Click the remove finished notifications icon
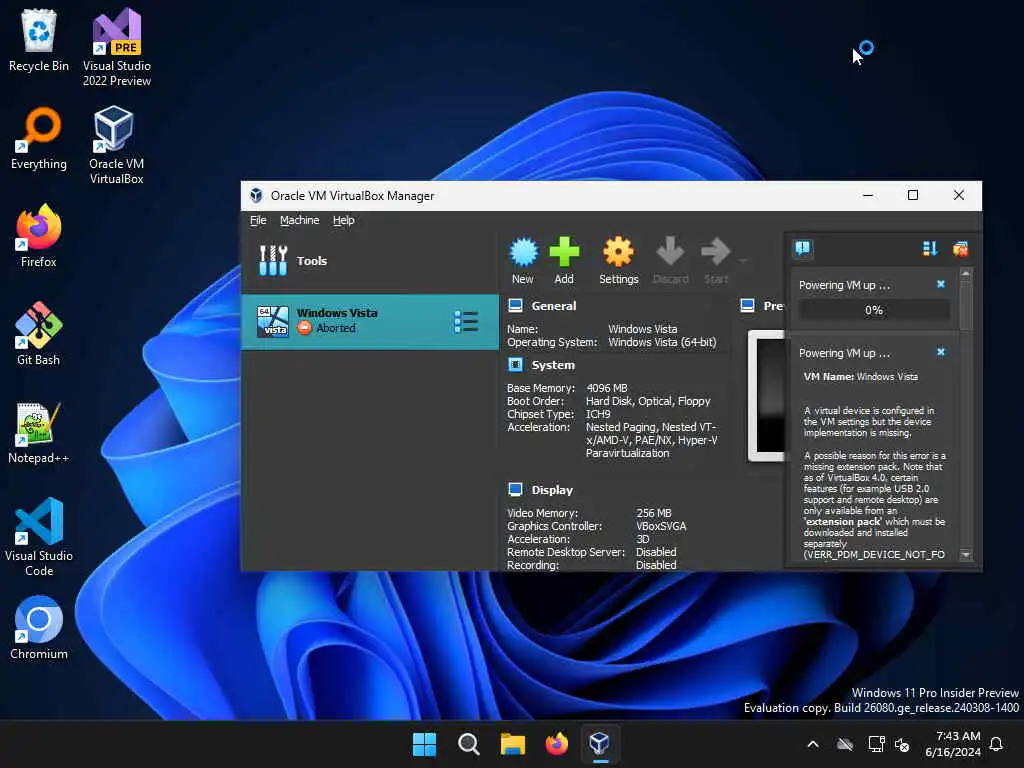 [x=960, y=248]
